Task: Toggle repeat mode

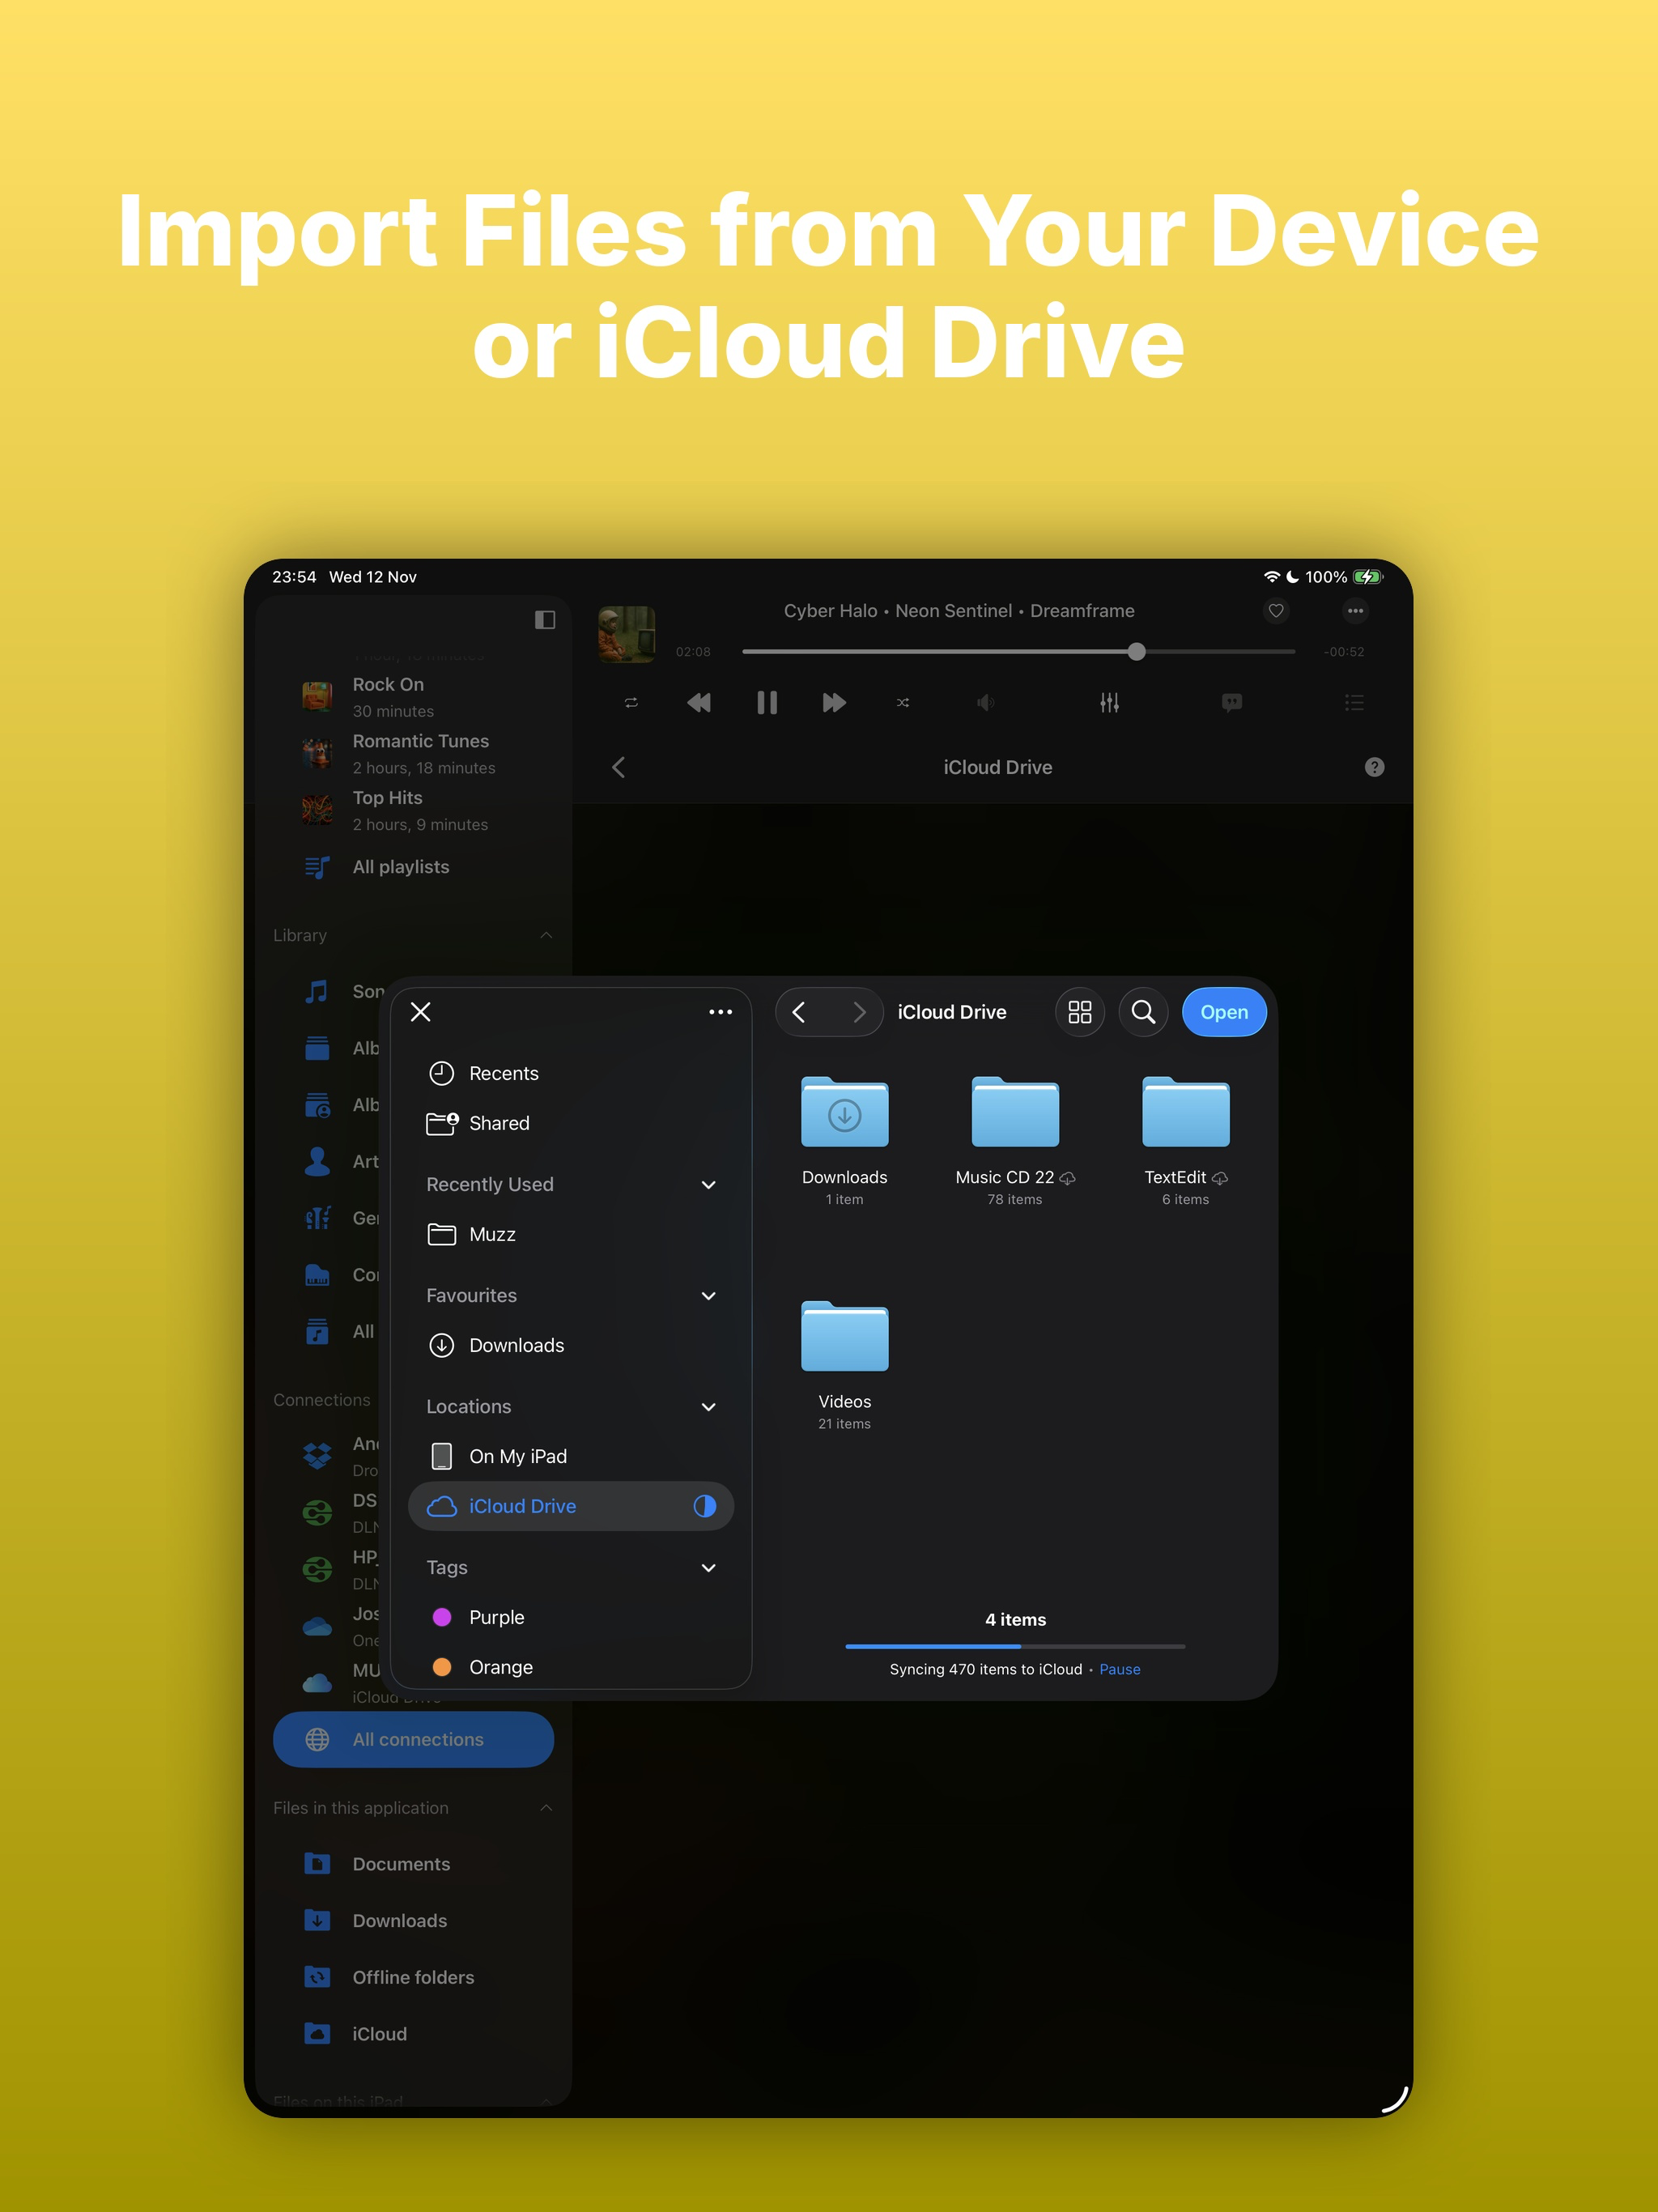Action: pos(631,703)
